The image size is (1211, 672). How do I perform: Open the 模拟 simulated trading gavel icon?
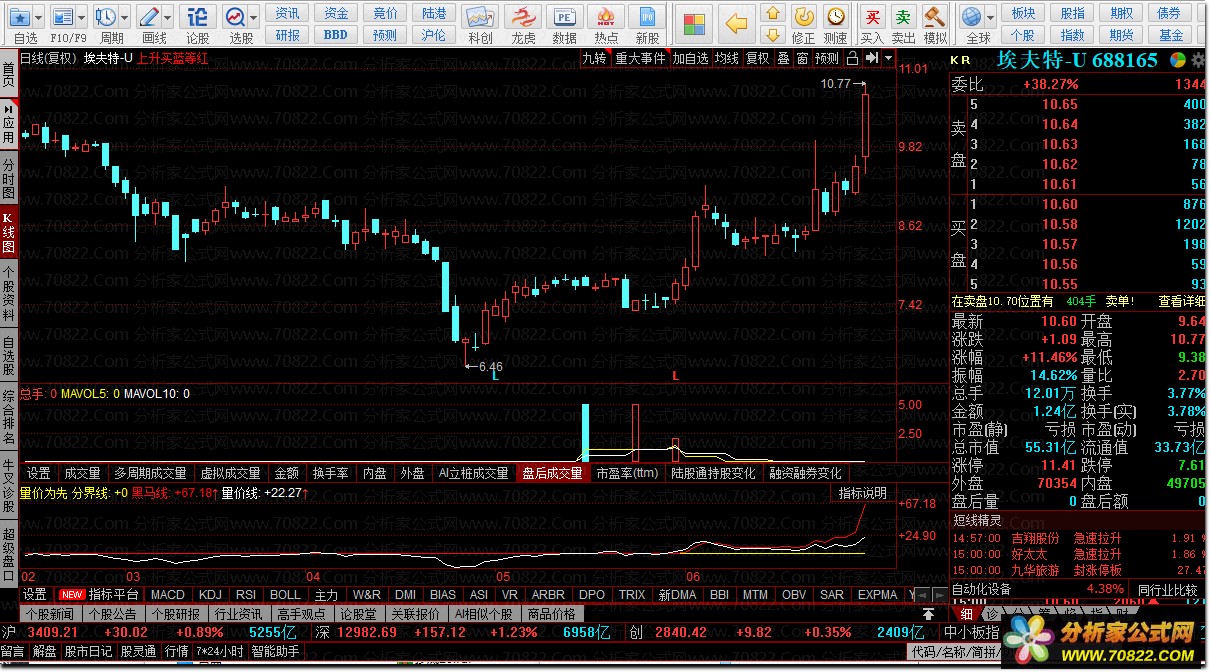click(935, 17)
